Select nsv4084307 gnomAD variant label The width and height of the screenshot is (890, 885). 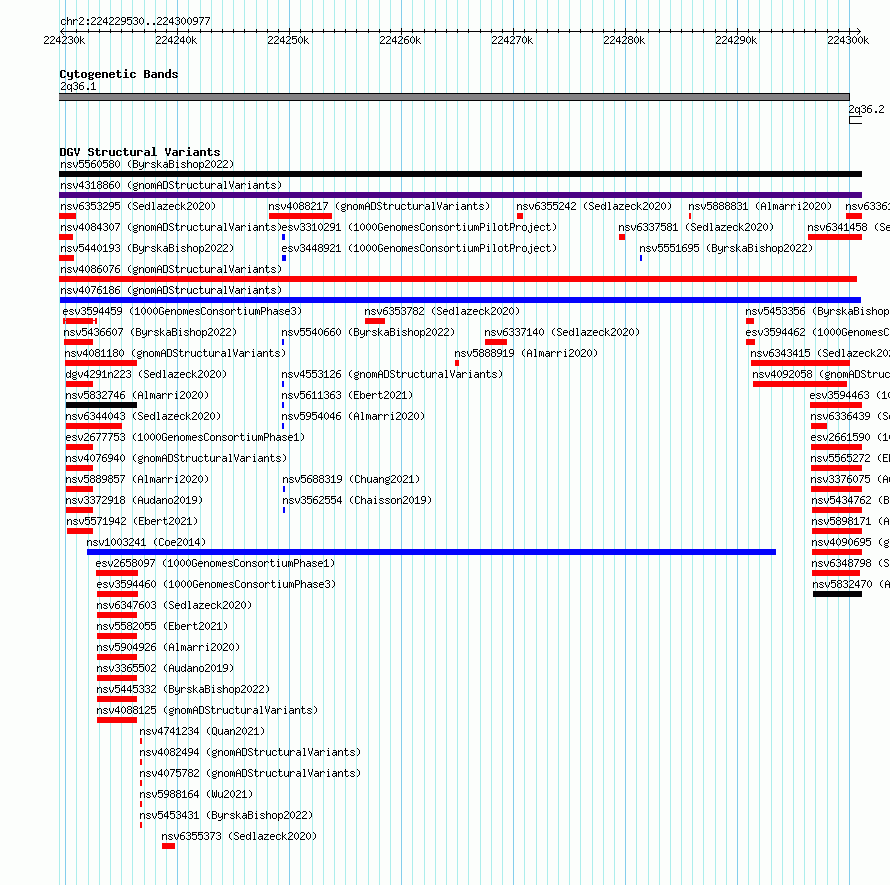tap(171, 227)
